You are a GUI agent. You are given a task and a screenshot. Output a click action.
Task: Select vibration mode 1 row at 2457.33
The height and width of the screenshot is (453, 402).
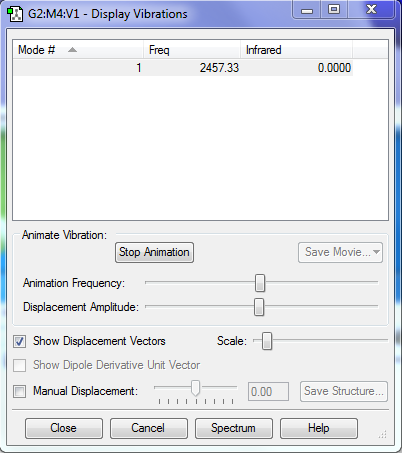(x=183, y=68)
